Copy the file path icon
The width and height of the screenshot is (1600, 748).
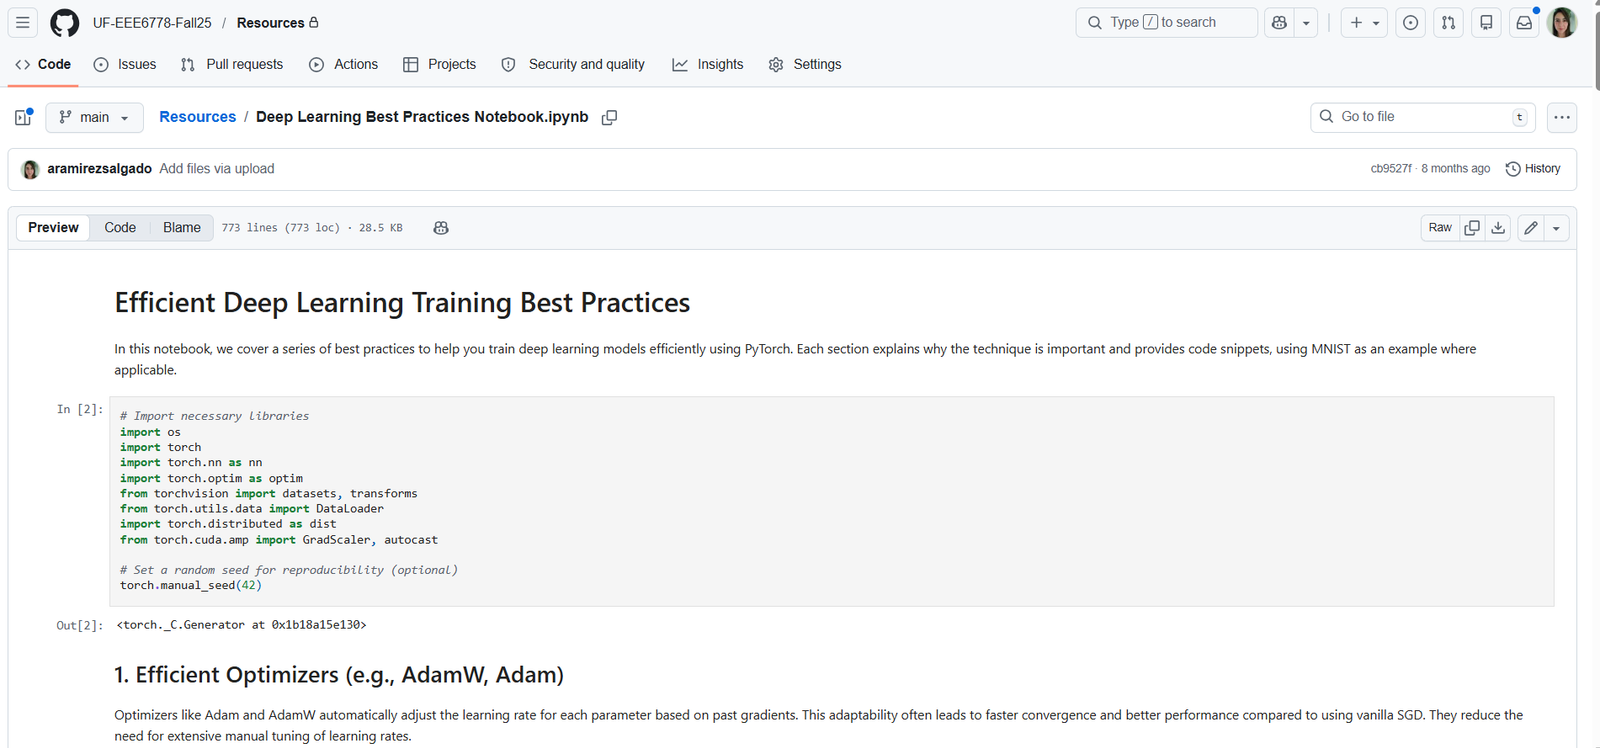point(609,117)
